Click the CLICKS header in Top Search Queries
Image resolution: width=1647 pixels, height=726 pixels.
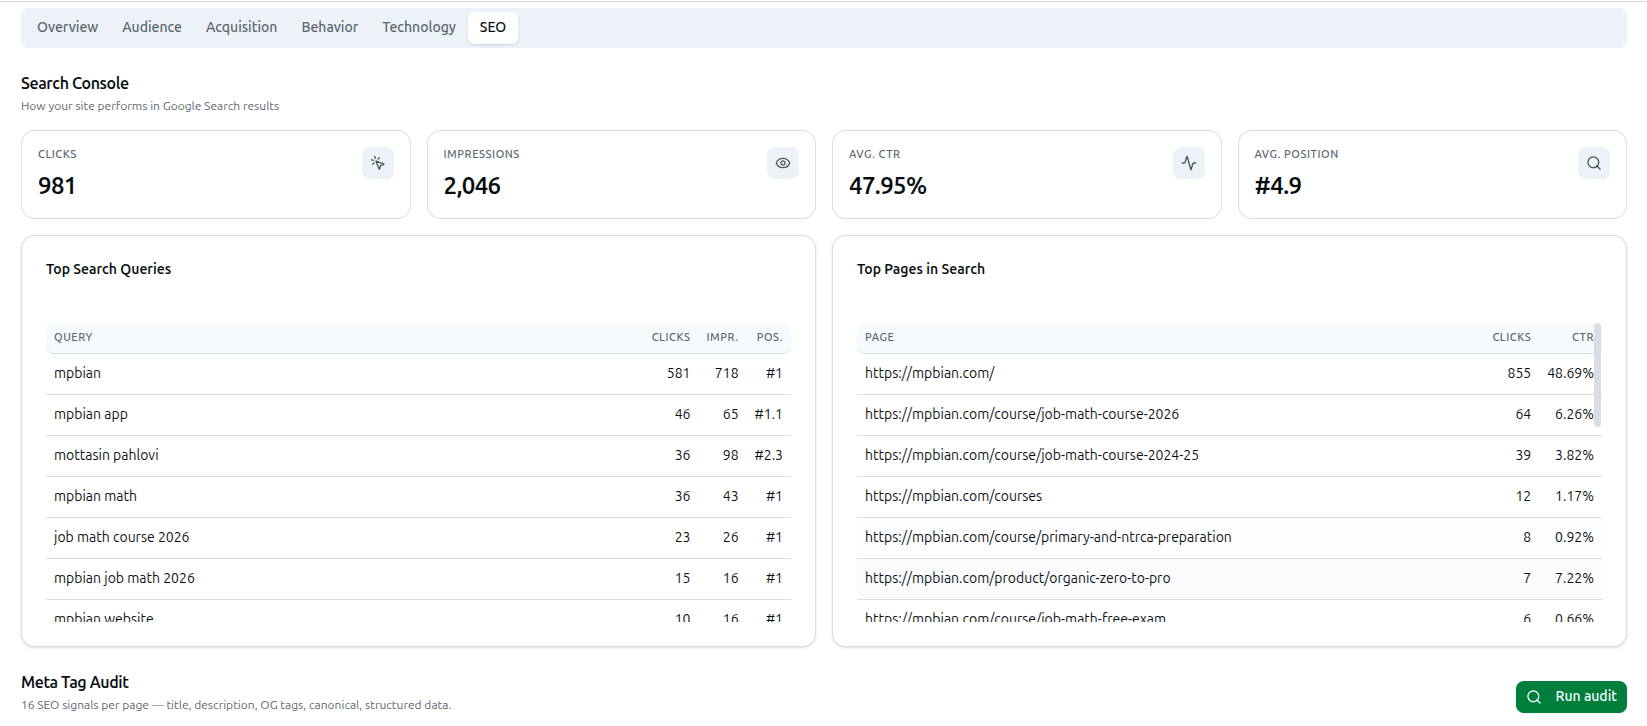point(671,337)
